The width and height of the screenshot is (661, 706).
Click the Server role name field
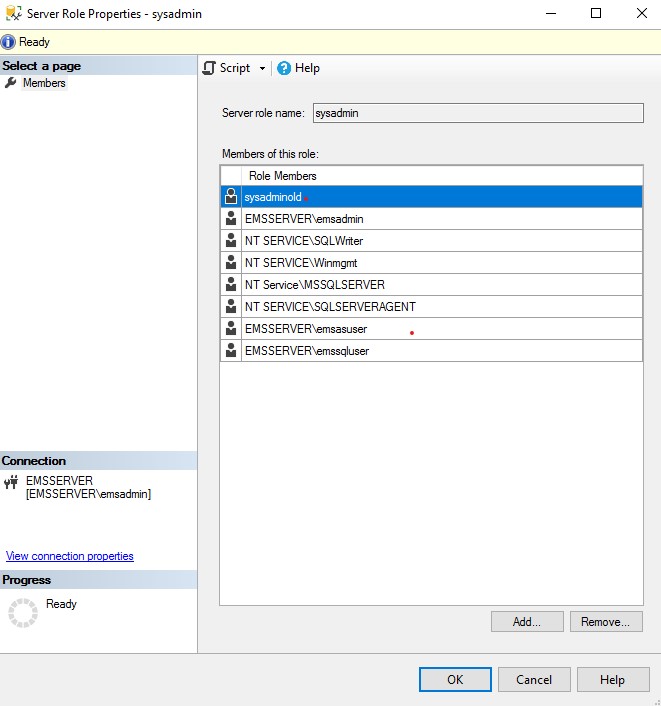(x=478, y=113)
